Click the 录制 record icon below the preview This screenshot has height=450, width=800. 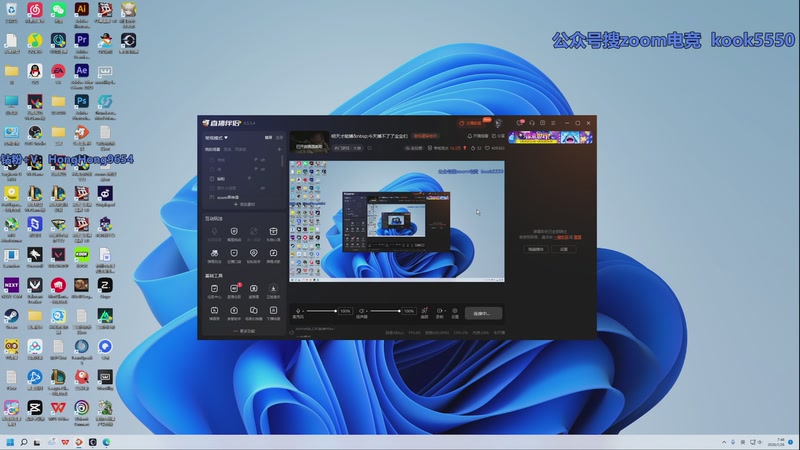click(440, 311)
